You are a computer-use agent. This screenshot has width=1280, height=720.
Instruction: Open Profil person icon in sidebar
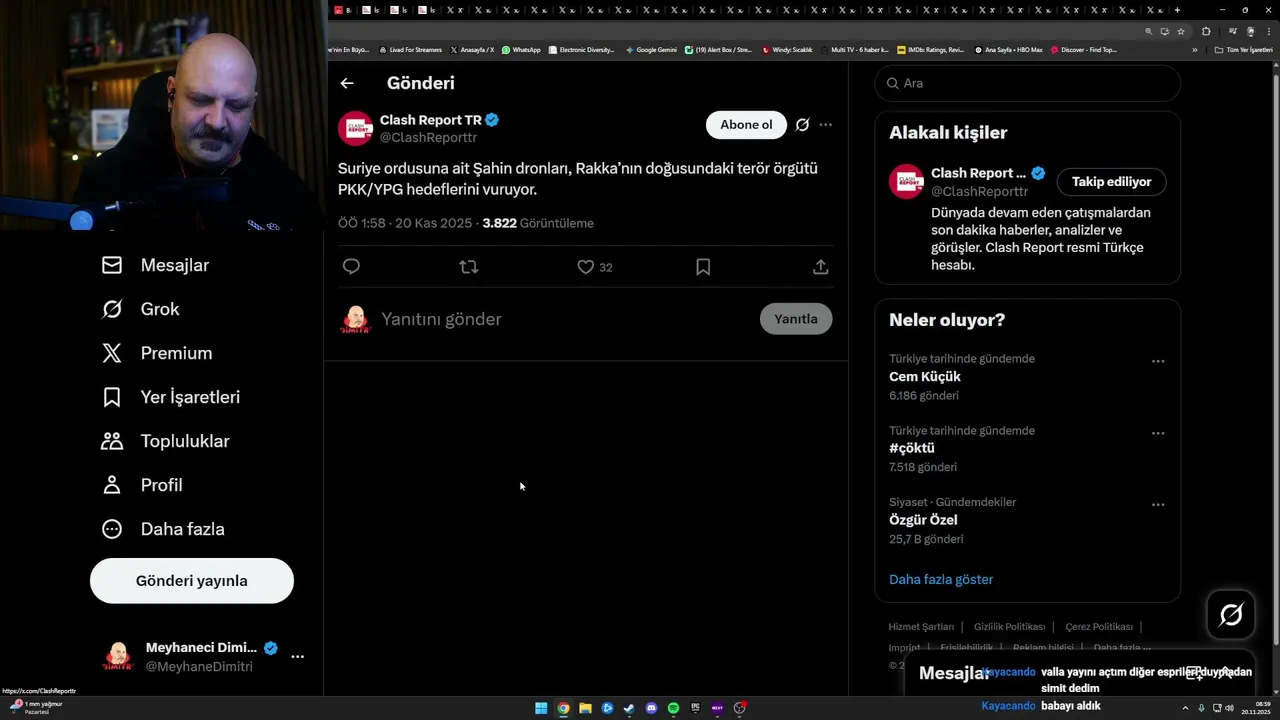112,485
